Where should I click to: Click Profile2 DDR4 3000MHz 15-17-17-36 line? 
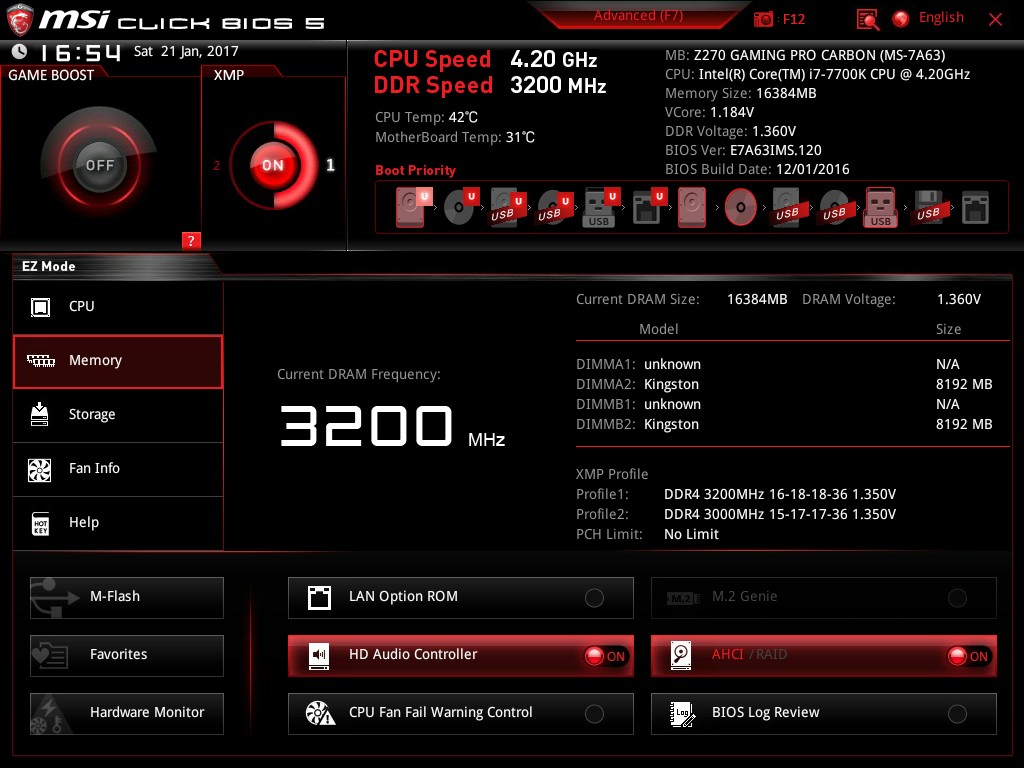coord(736,515)
